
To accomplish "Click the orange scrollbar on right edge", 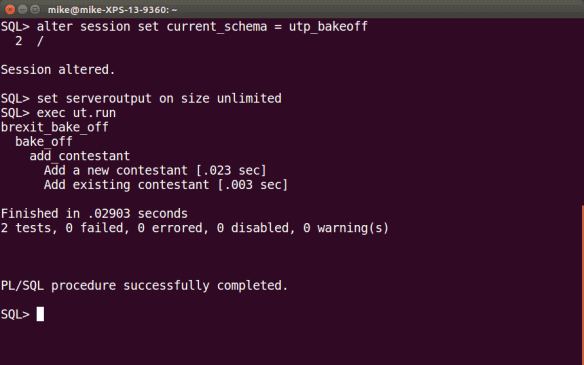I will (582, 285).
